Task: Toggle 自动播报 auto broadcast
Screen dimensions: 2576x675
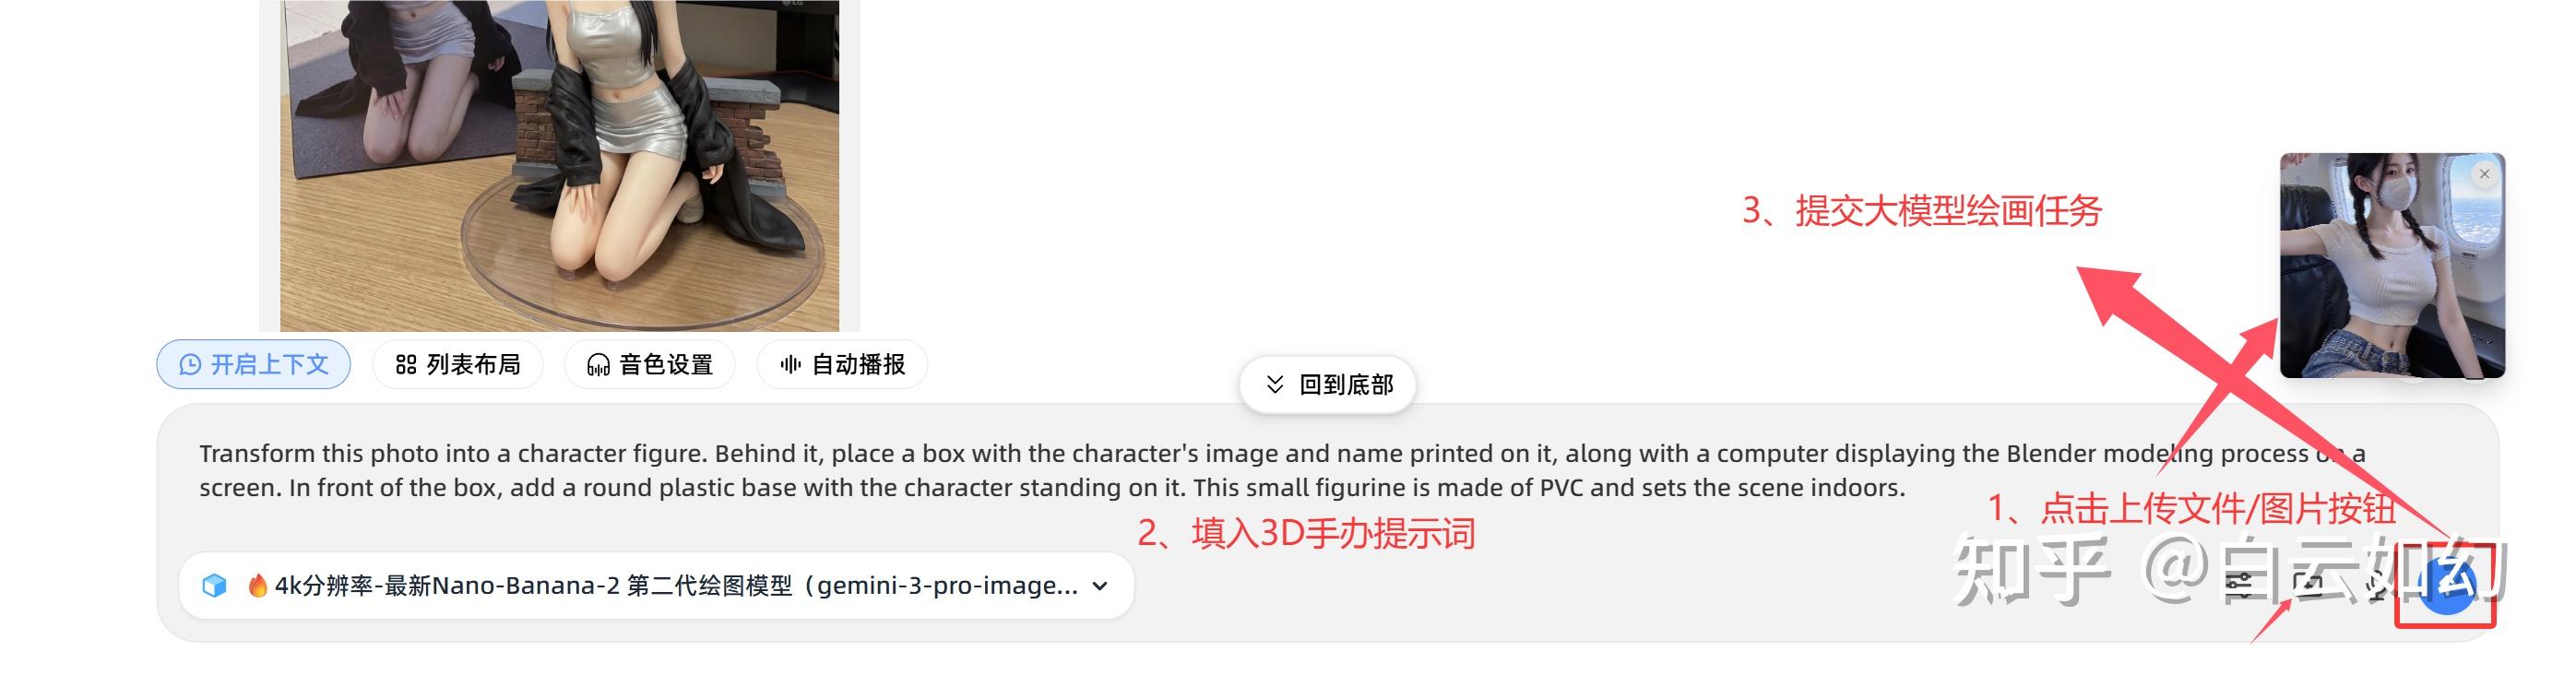Action: pyautogui.click(x=842, y=364)
